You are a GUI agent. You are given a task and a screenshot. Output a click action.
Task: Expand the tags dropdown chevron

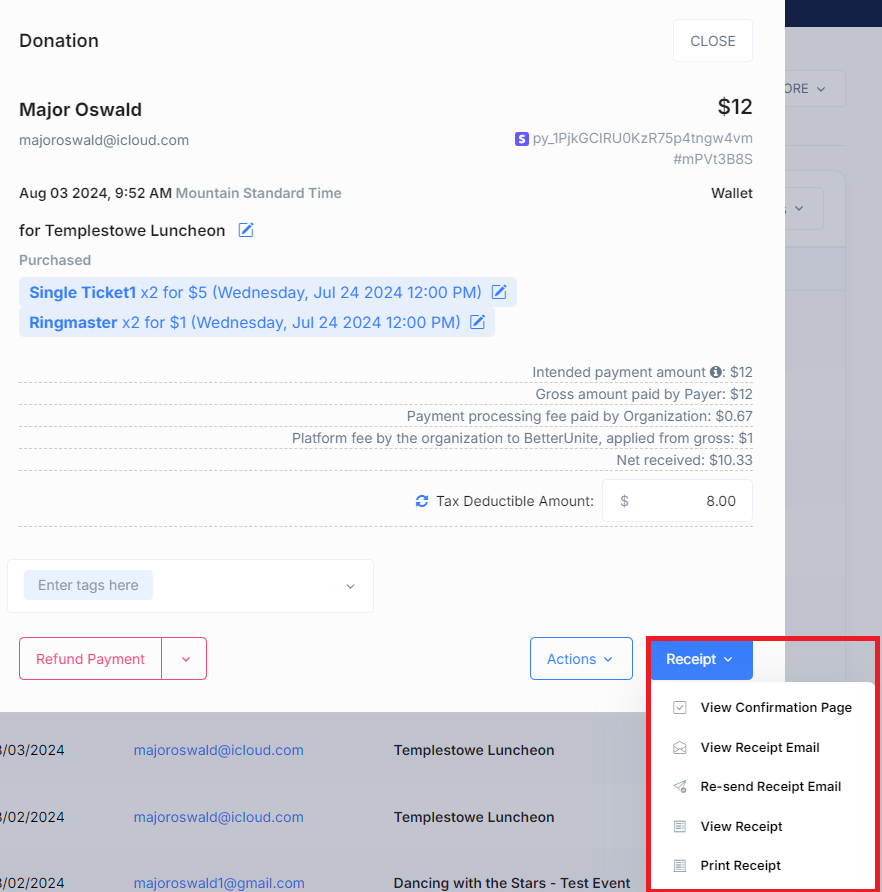(x=350, y=584)
